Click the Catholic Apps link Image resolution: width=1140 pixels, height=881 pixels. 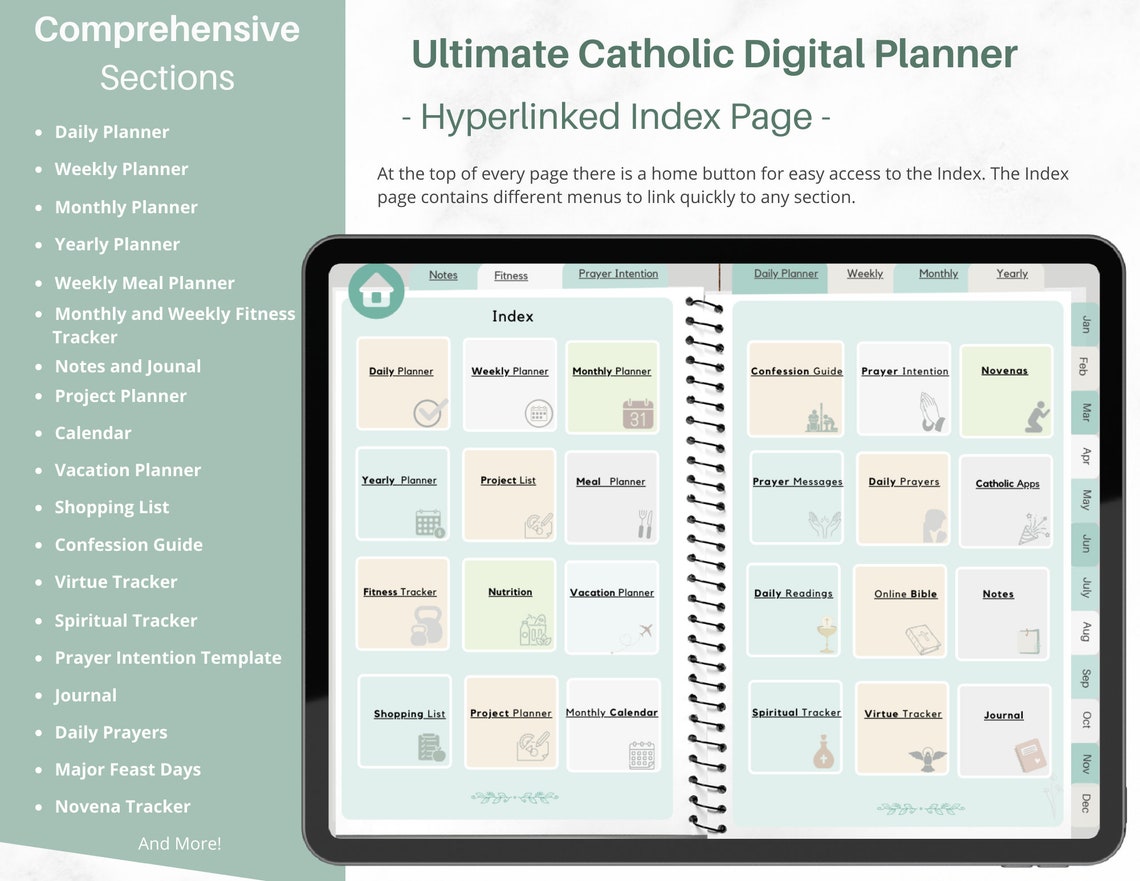(1006, 500)
